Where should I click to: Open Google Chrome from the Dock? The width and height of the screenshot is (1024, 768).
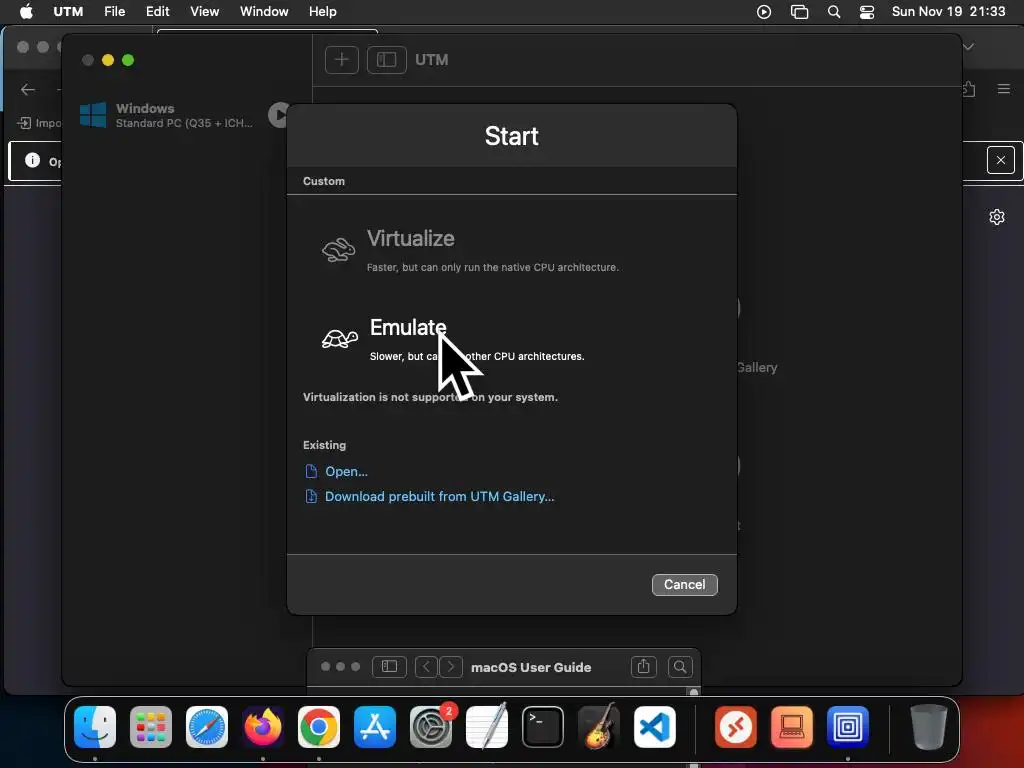tap(319, 727)
